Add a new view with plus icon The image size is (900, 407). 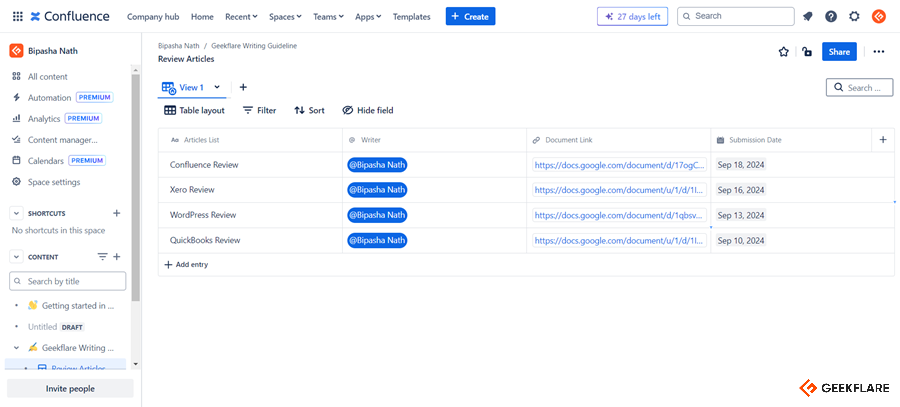tap(243, 87)
